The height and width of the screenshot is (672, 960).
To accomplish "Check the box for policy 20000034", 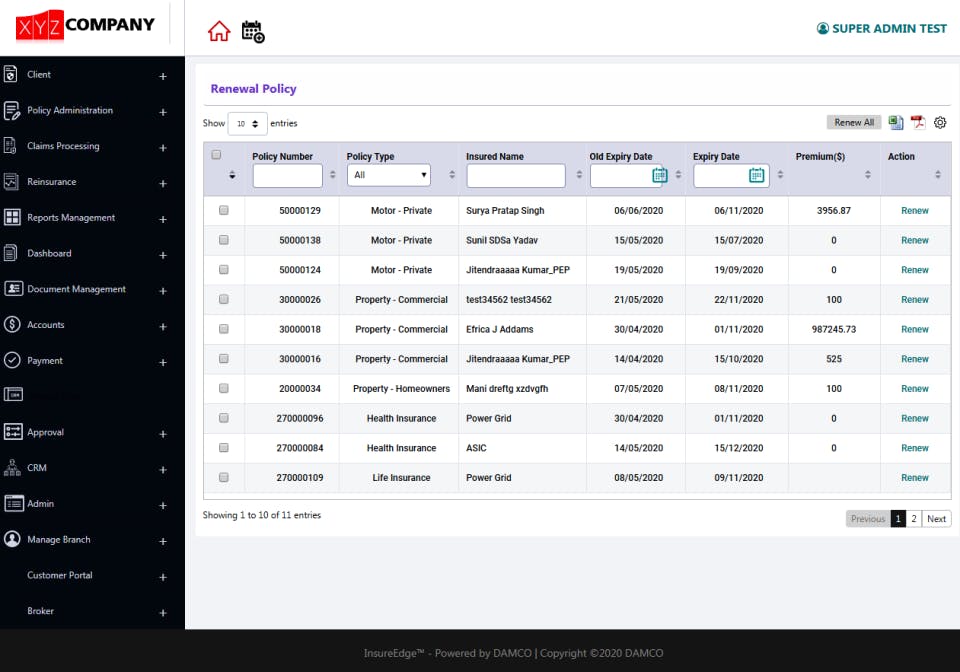I will 223,388.
